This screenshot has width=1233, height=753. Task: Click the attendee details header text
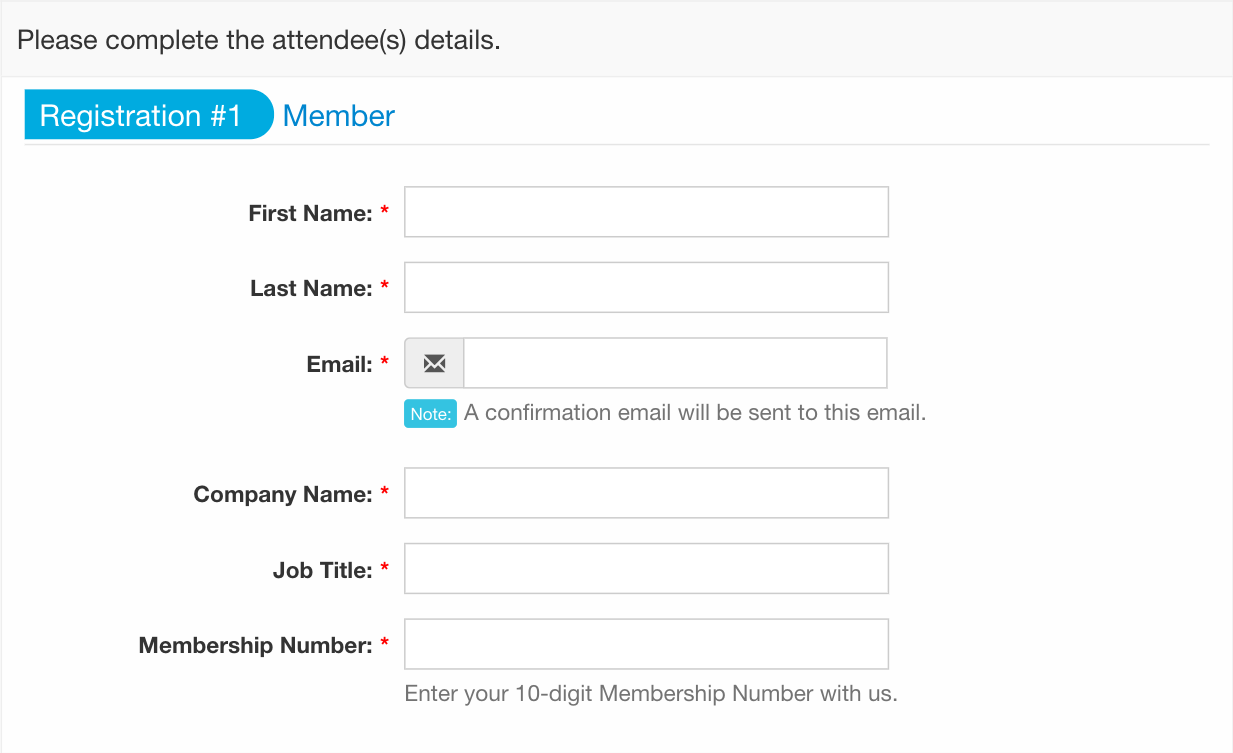coord(258,41)
